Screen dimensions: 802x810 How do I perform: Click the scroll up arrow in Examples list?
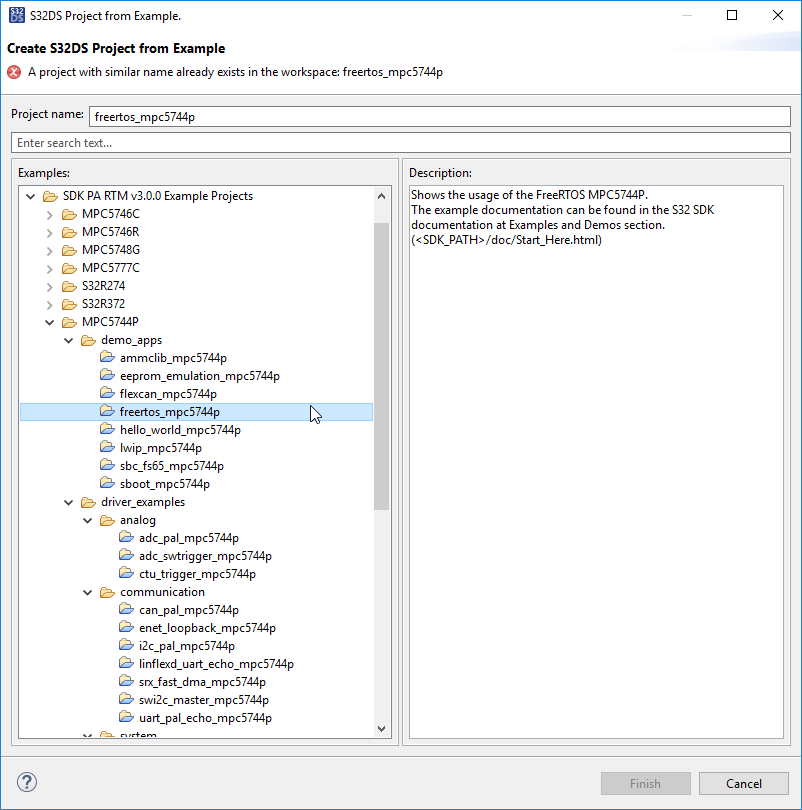point(382,196)
